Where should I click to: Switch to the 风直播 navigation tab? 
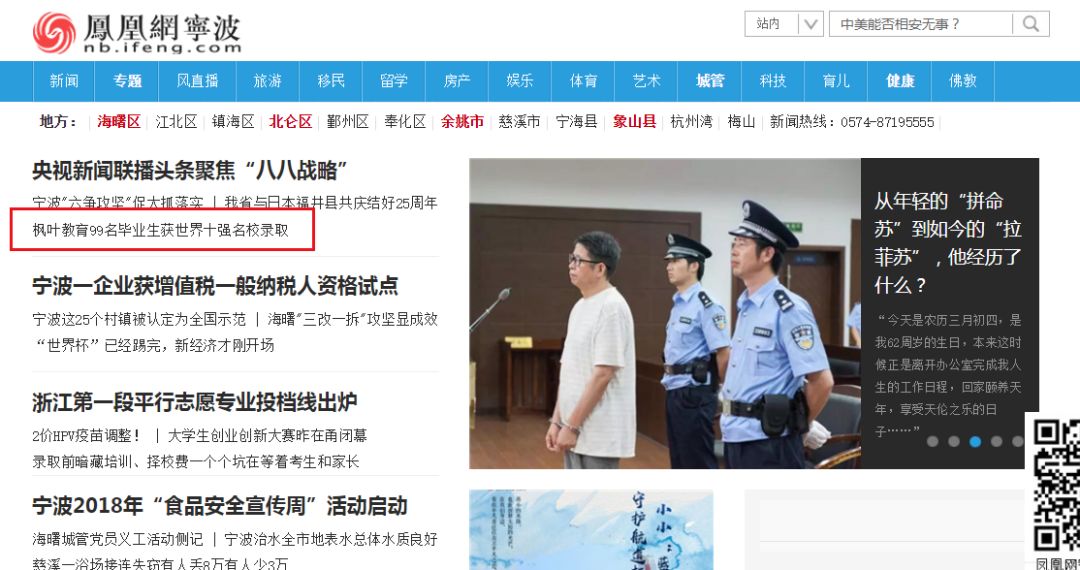point(197,81)
